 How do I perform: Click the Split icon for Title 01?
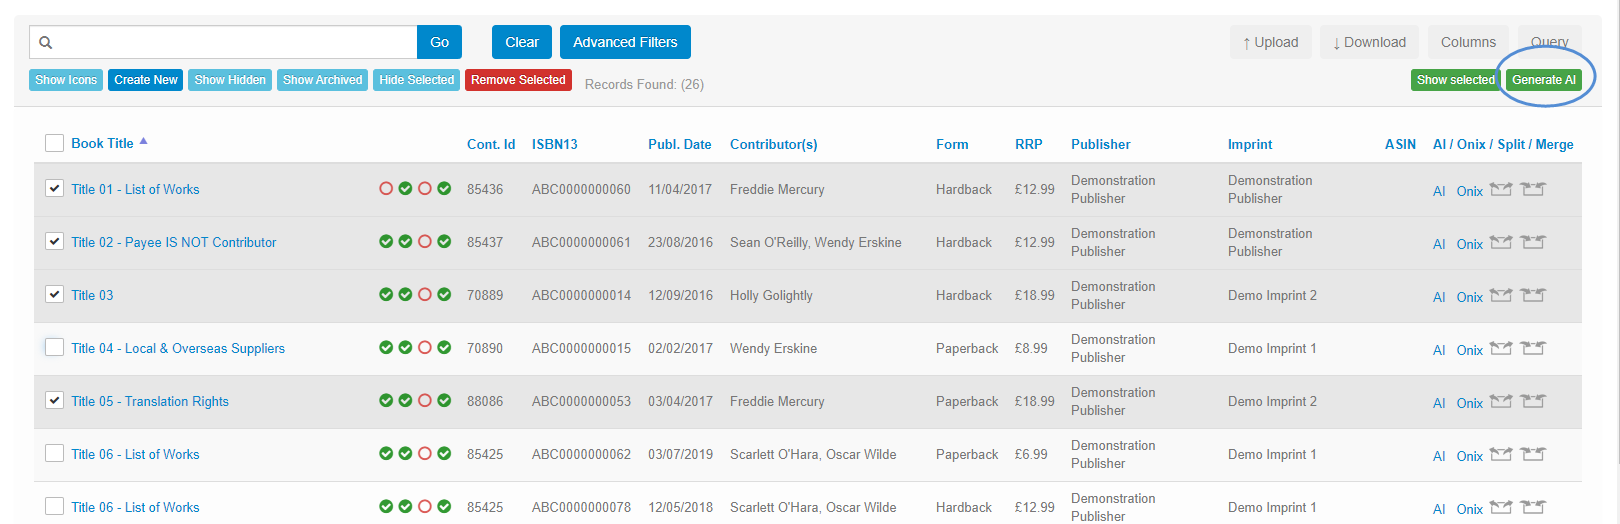point(1500,189)
